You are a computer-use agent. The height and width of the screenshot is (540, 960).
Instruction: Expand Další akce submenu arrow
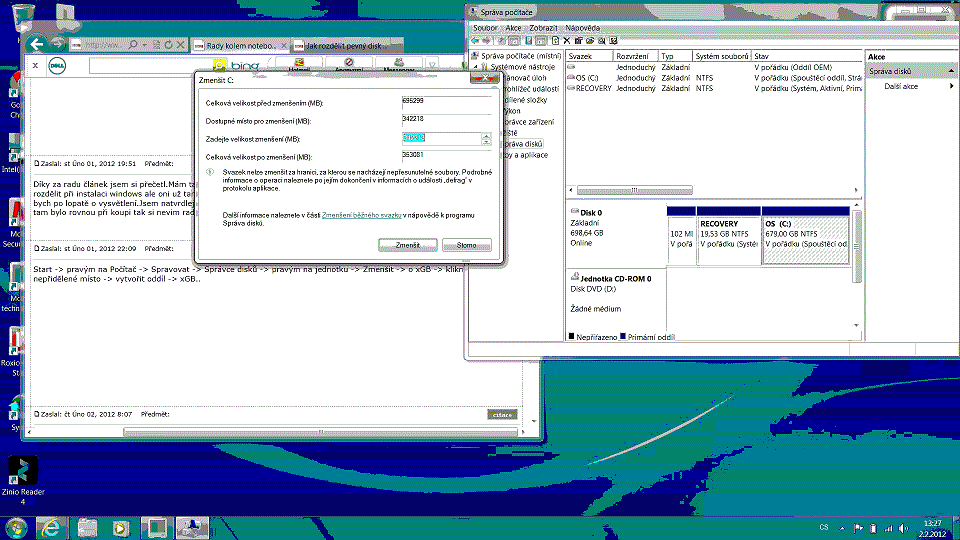click(x=951, y=86)
